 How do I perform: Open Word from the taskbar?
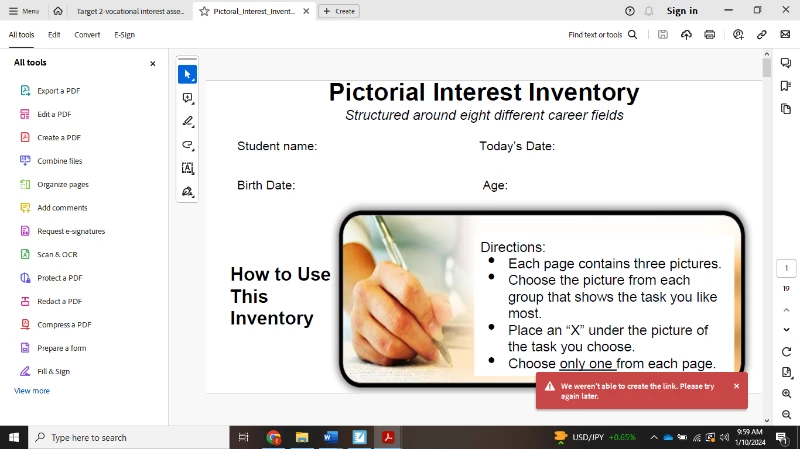coord(331,437)
